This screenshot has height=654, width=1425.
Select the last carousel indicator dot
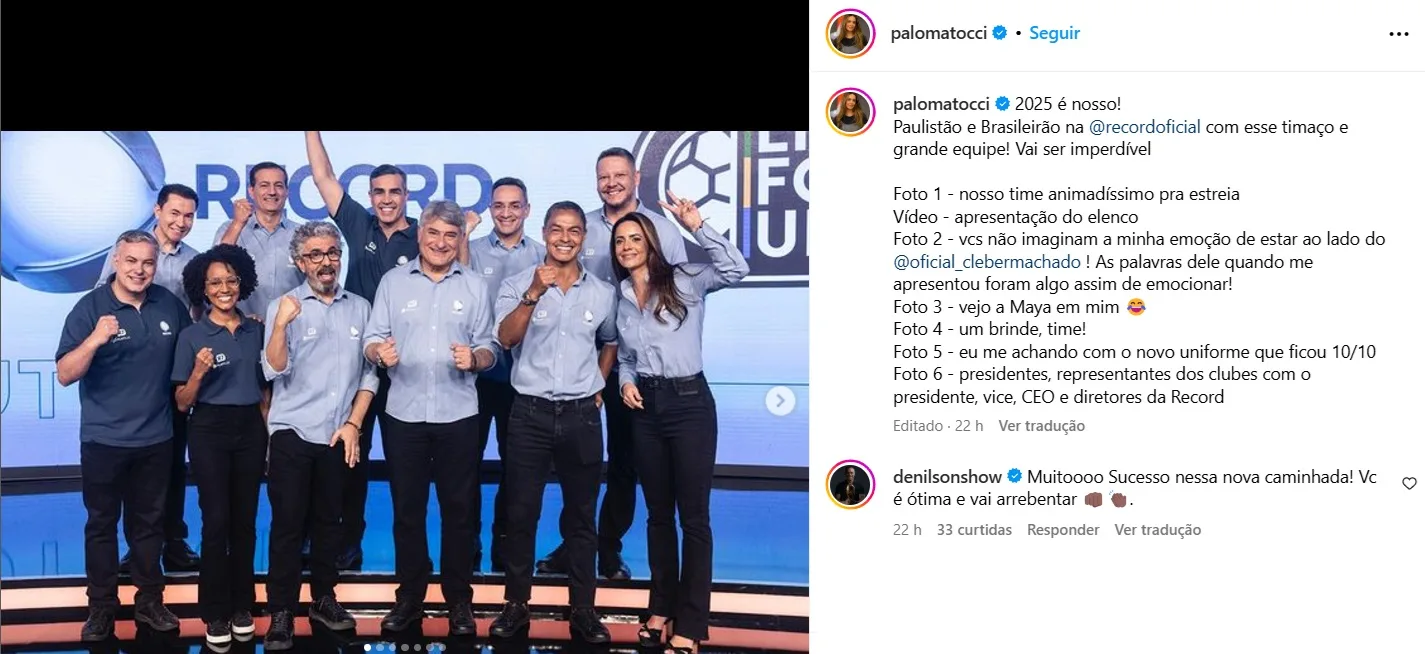(442, 648)
